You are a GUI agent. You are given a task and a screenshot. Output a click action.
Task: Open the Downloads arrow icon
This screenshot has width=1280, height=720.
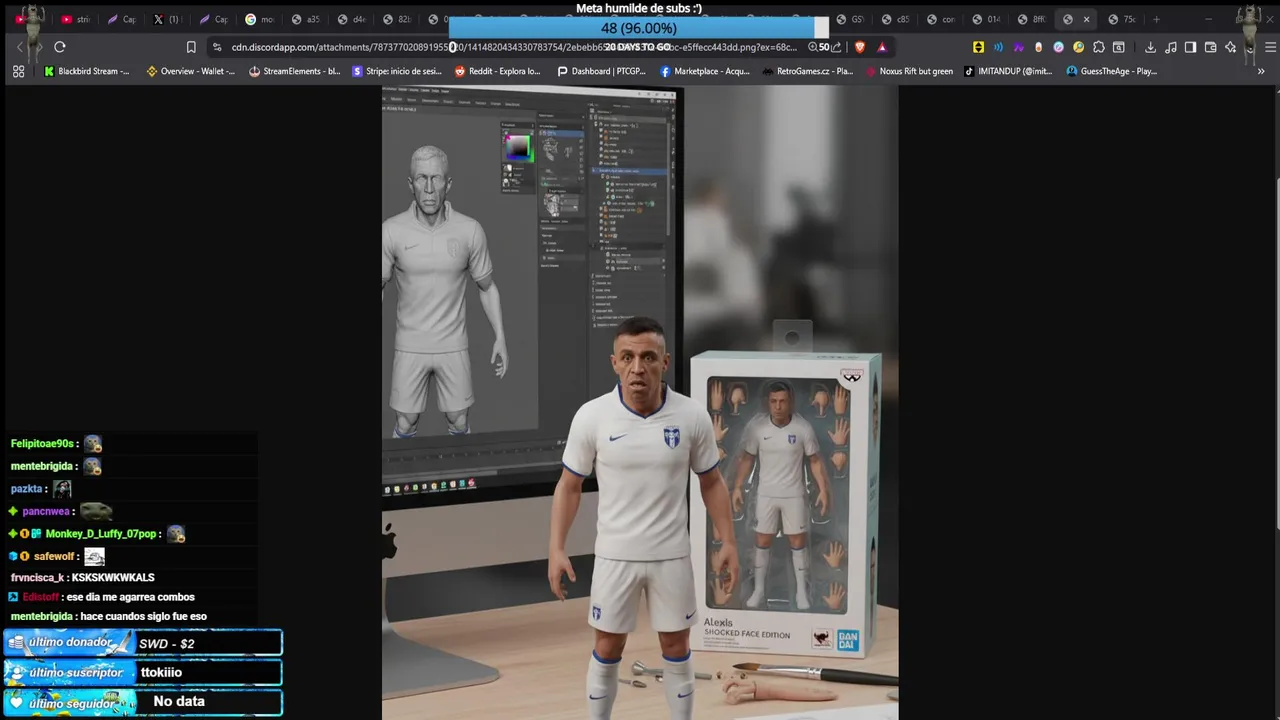pyautogui.click(x=1151, y=47)
